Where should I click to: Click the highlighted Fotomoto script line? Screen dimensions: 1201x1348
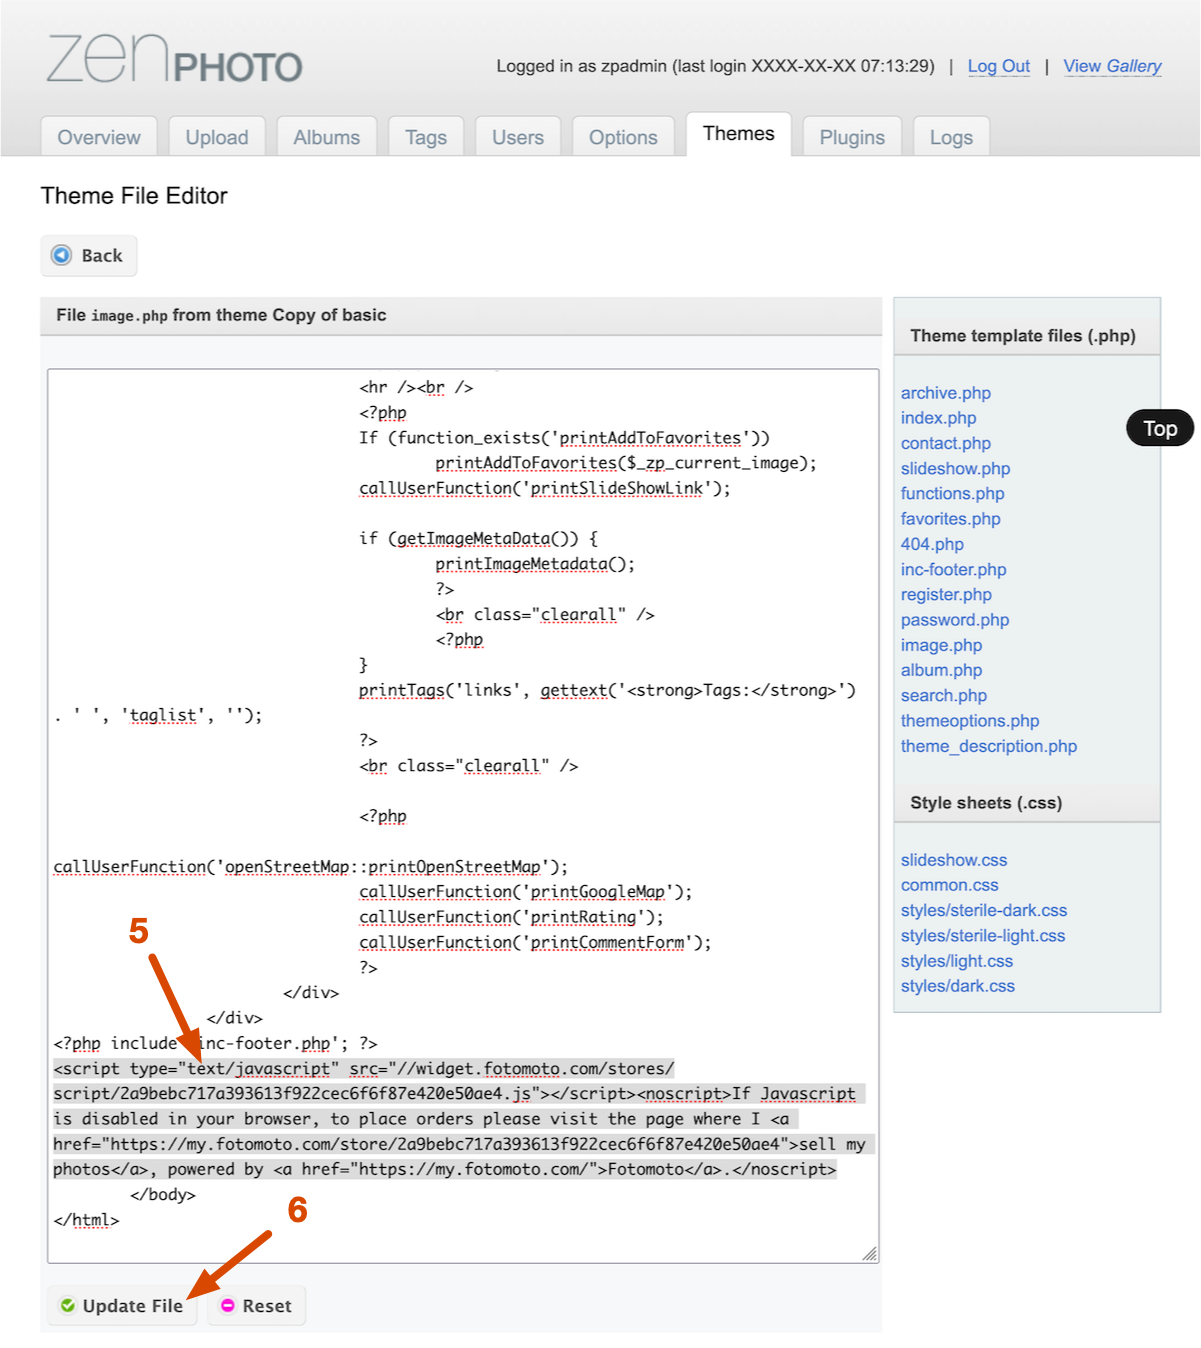363,1069
